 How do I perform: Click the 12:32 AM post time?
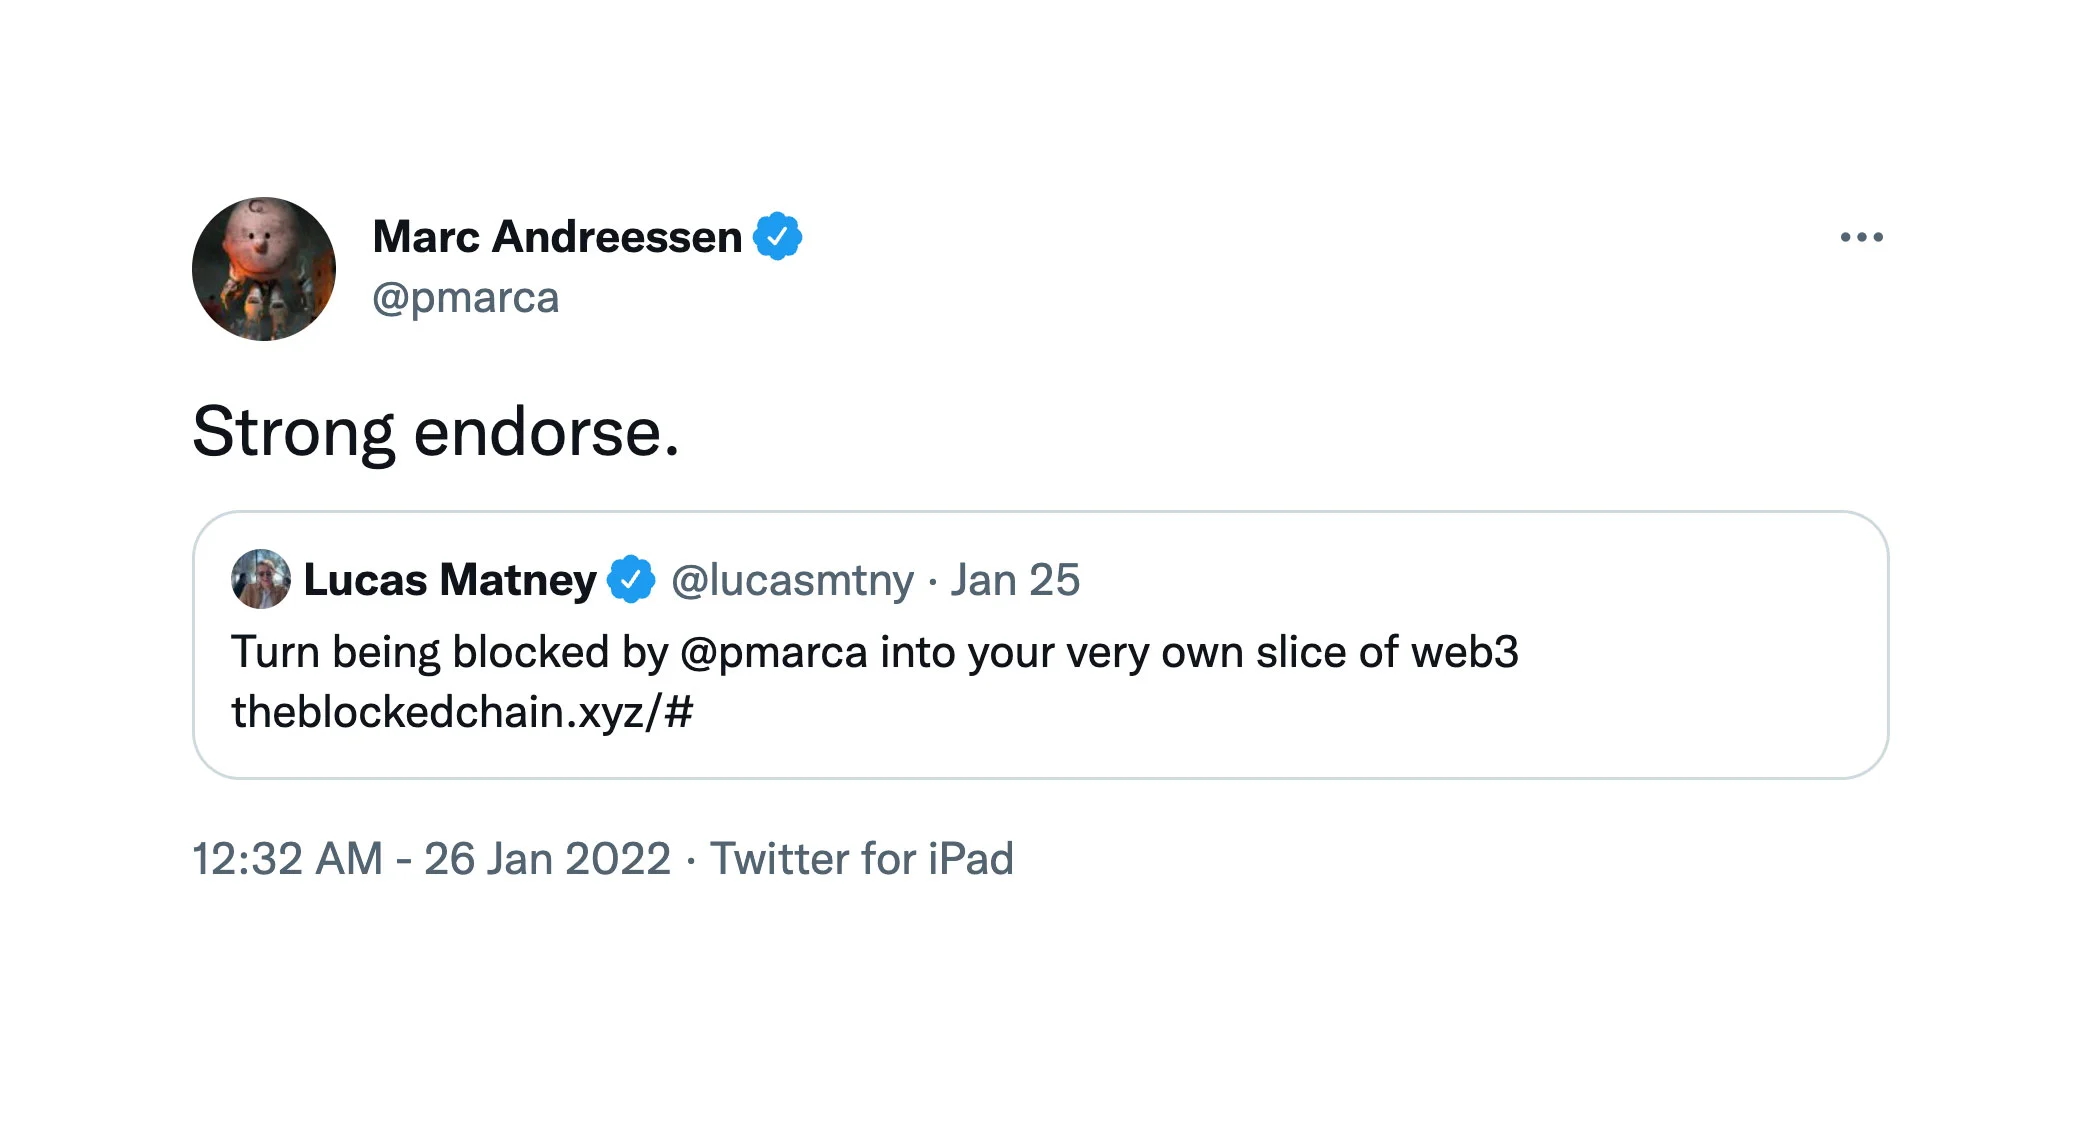(287, 859)
